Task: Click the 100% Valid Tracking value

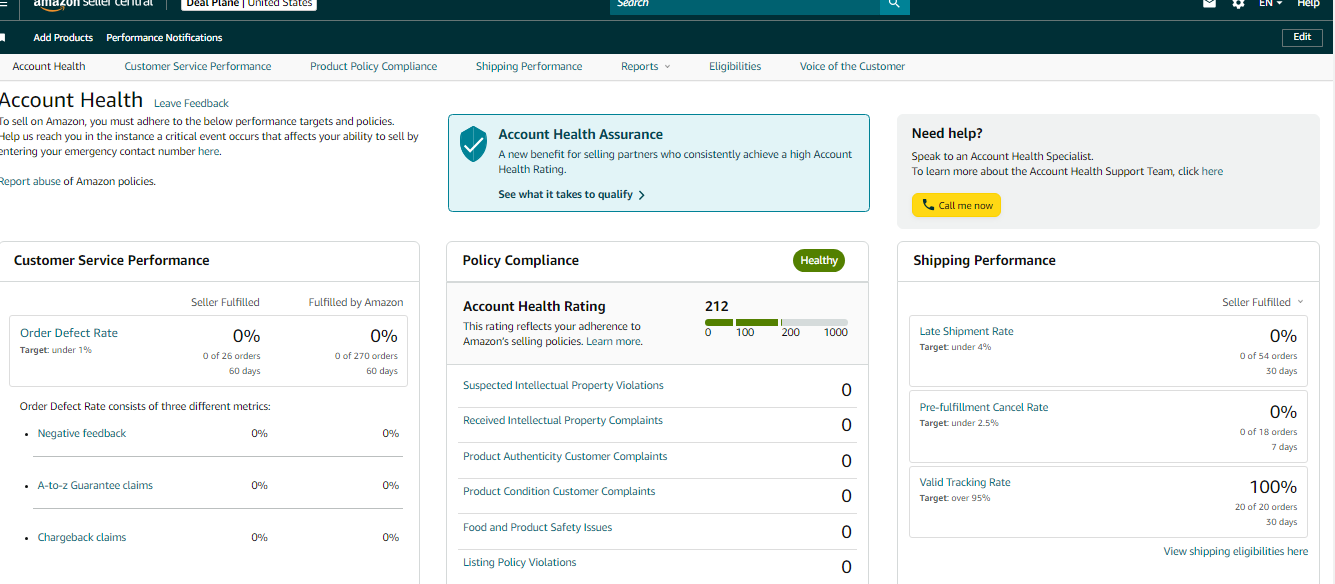Action: pyautogui.click(x=1273, y=487)
